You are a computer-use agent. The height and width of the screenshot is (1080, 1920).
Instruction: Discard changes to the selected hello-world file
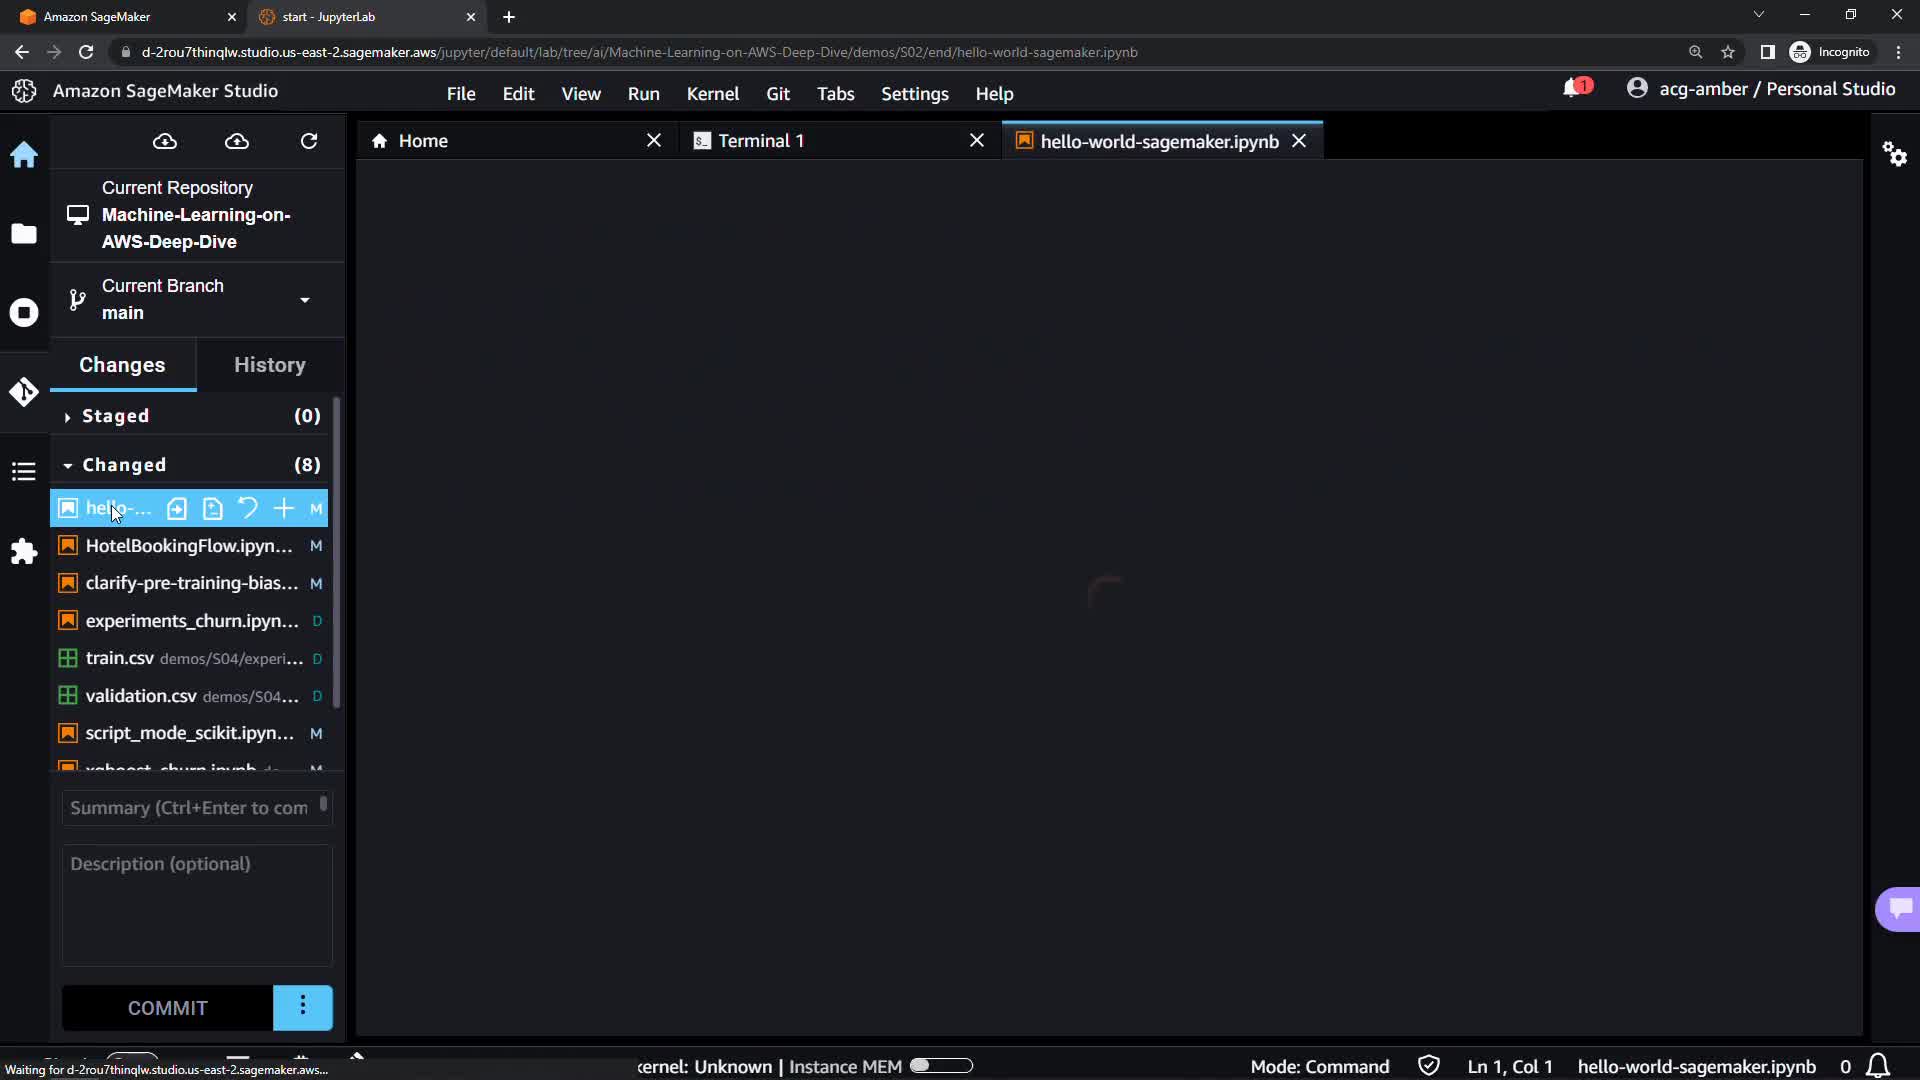coord(248,508)
